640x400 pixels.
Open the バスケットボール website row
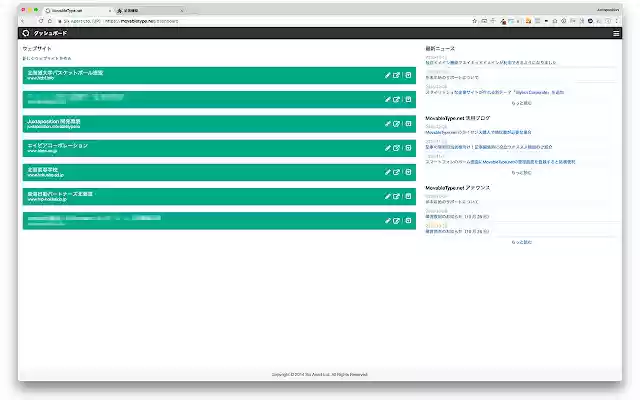(x=219, y=75)
